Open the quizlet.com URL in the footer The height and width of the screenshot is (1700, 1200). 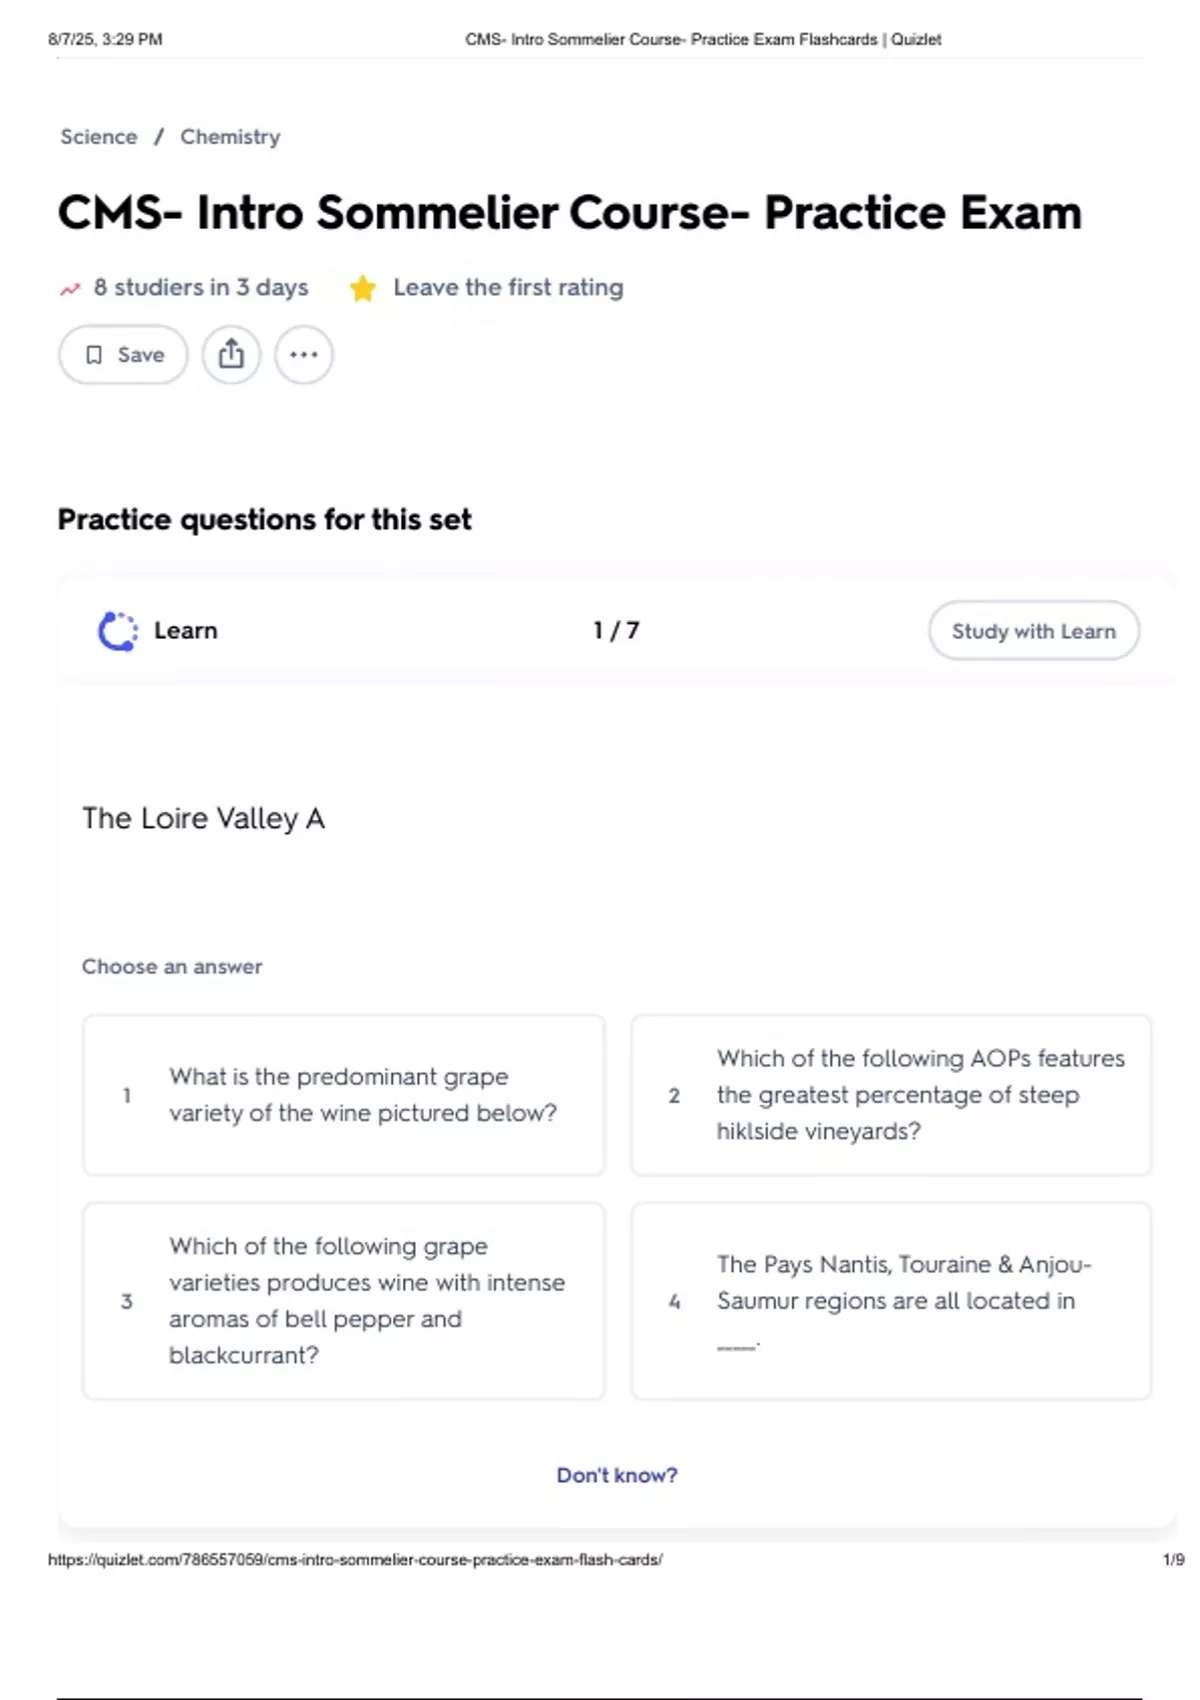point(355,1559)
